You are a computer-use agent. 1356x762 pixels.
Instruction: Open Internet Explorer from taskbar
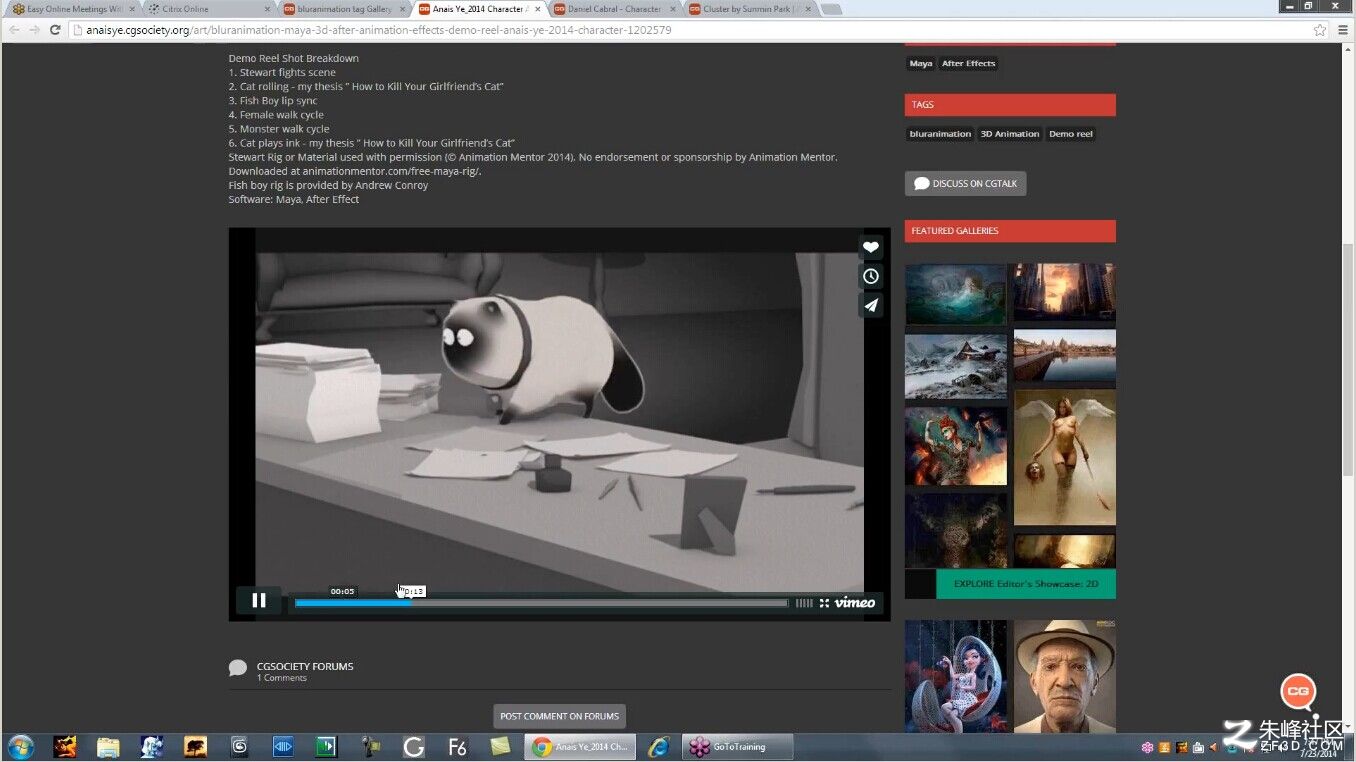pyautogui.click(x=658, y=747)
